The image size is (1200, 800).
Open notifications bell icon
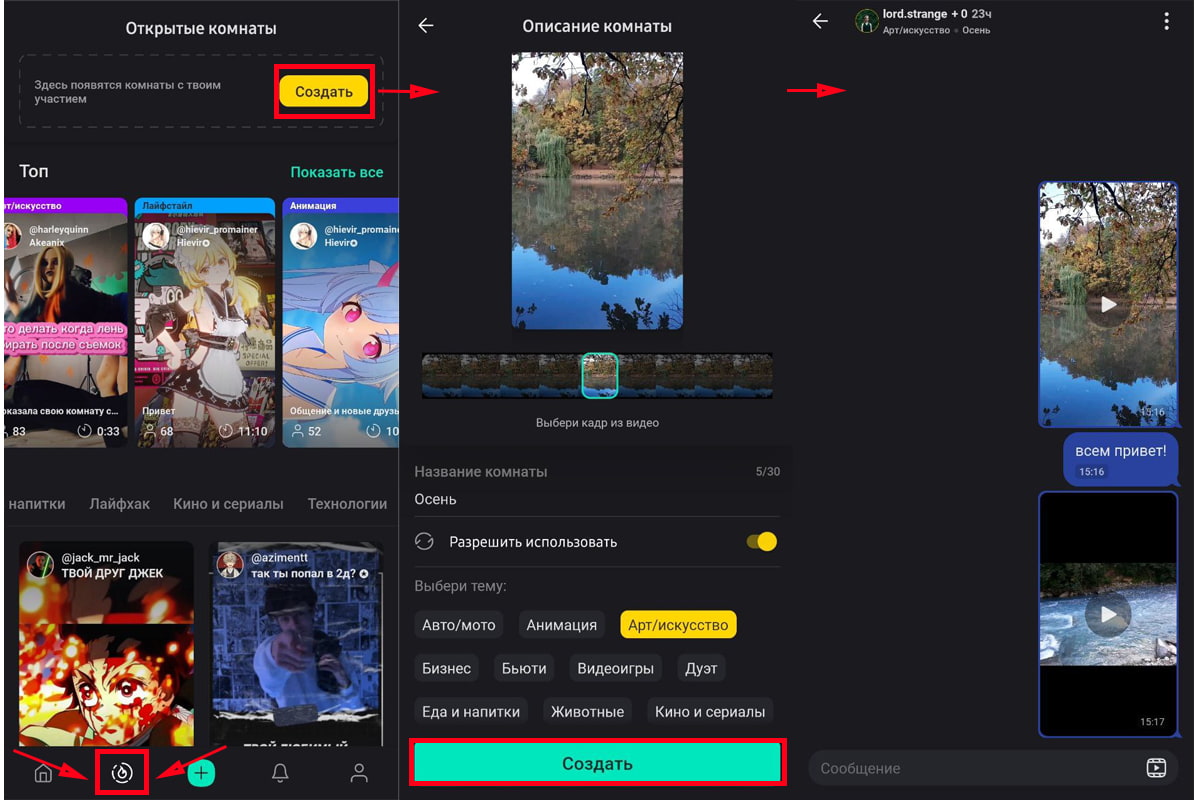click(281, 773)
